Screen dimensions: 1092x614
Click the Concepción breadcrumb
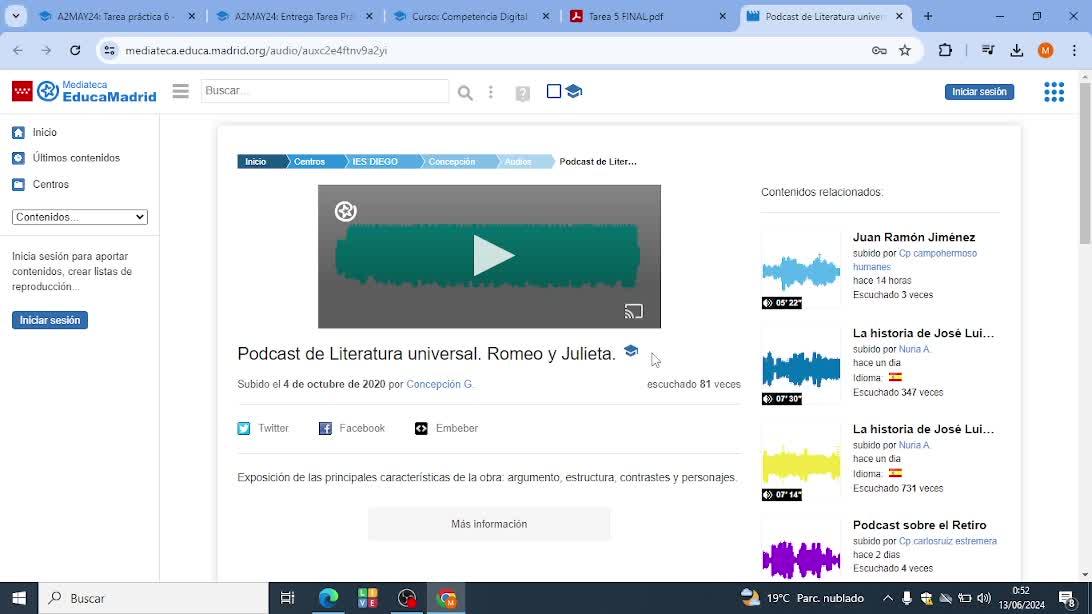point(451,162)
